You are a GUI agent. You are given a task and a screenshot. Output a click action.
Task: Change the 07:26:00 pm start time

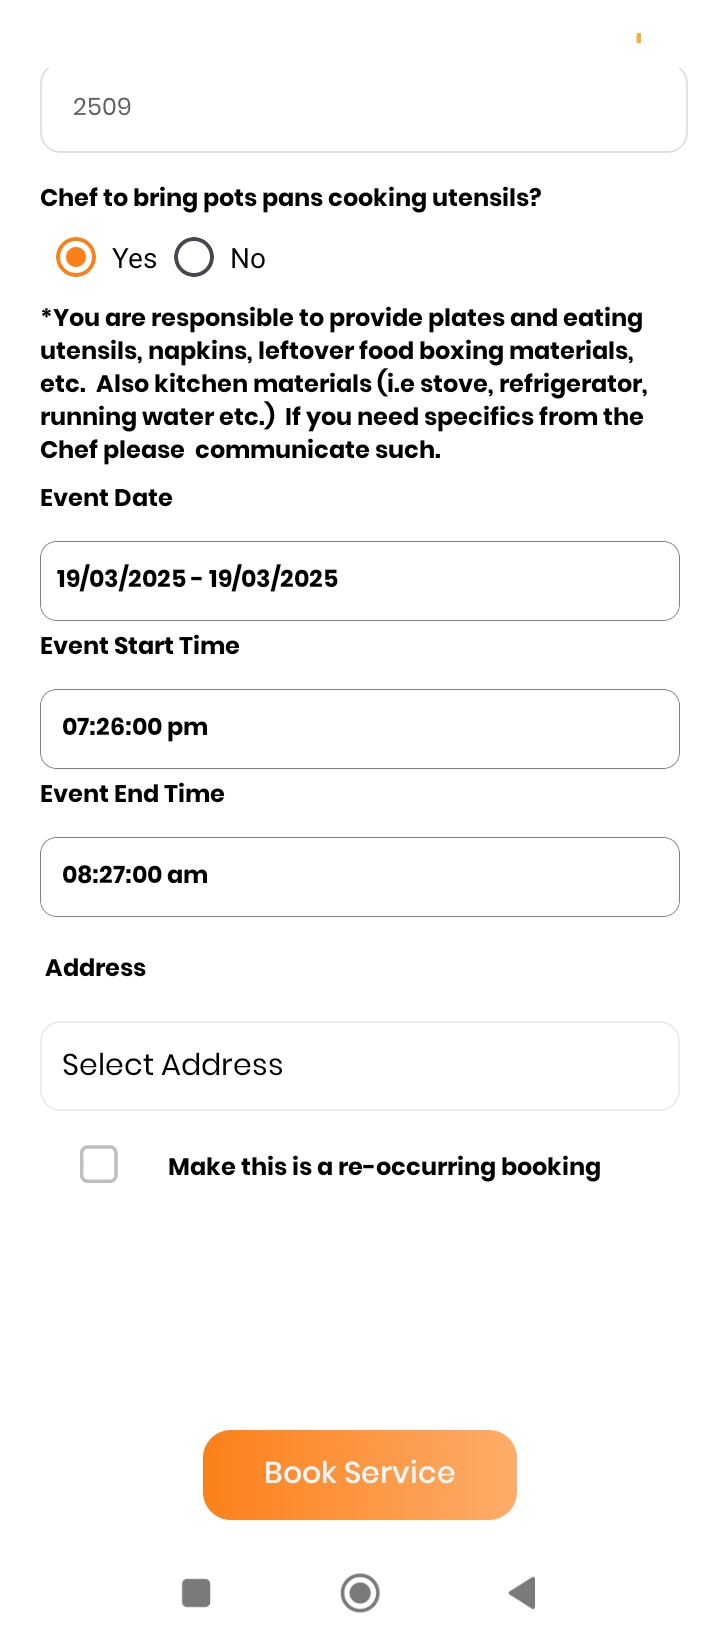tap(360, 728)
